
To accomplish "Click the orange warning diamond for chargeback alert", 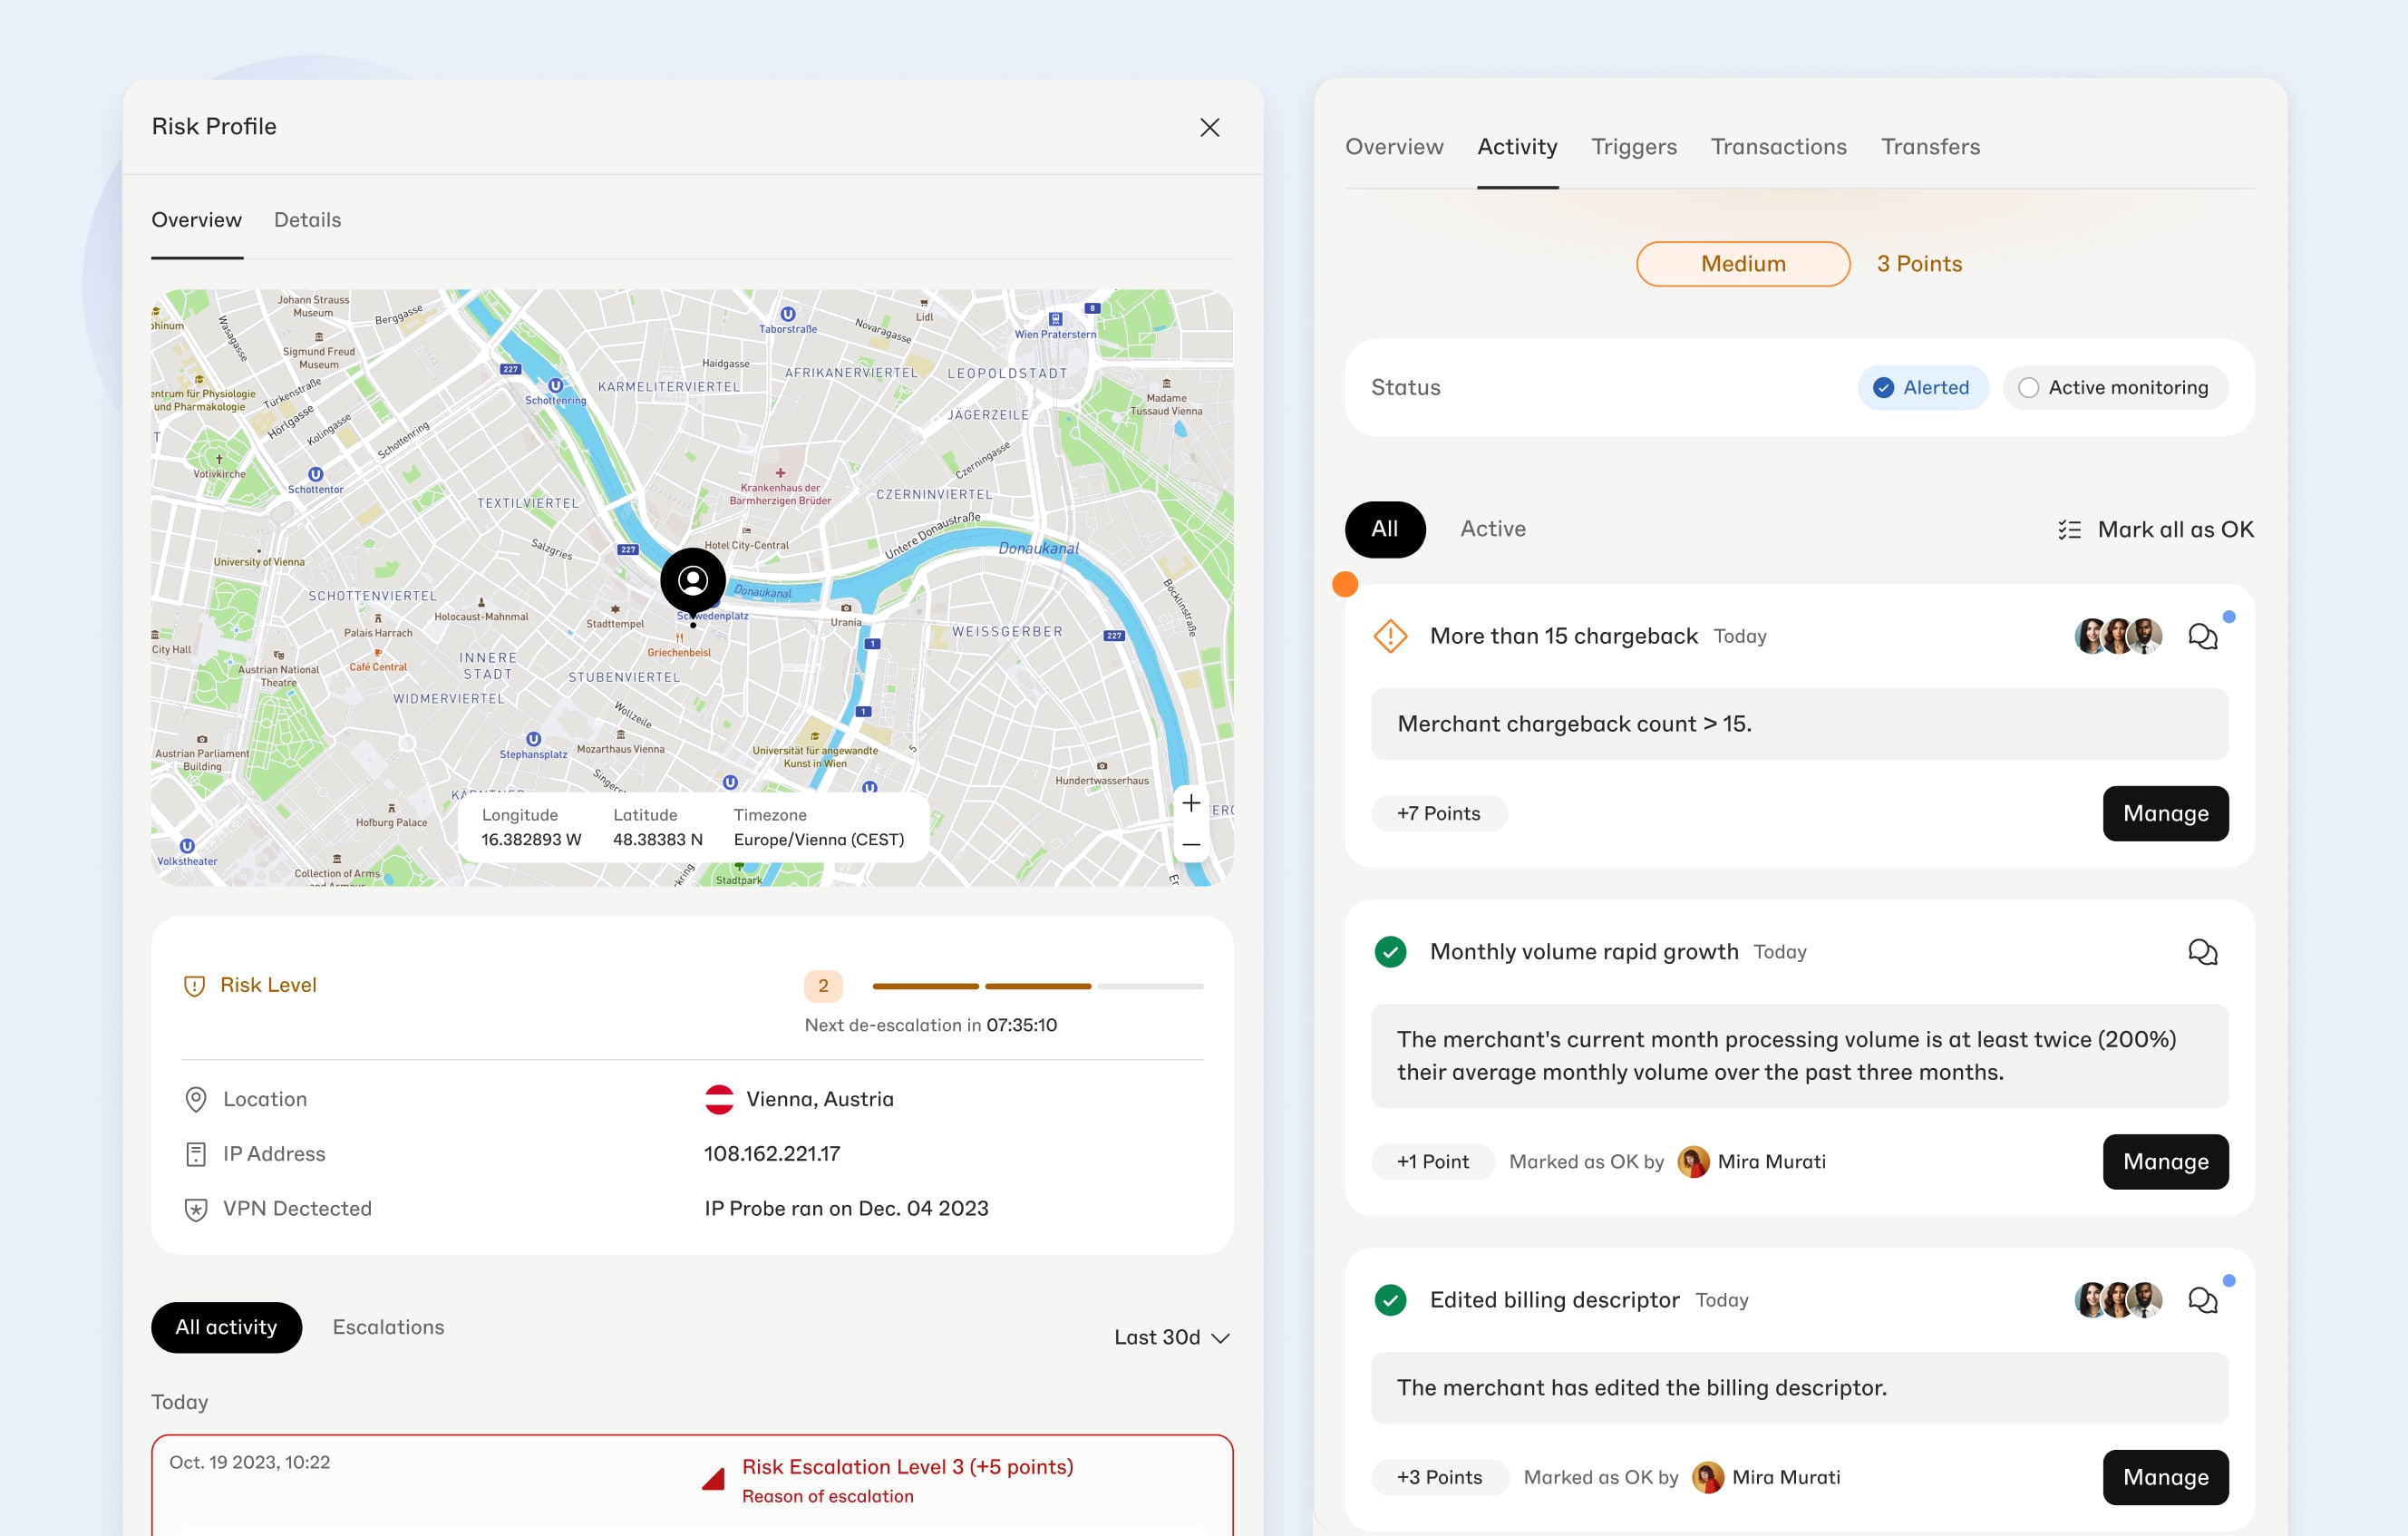I will point(1390,636).
